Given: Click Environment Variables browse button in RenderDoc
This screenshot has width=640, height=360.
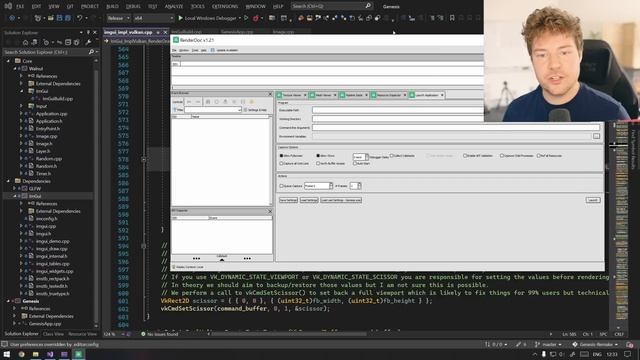Looking at the screenshot, I should [596, 136].
